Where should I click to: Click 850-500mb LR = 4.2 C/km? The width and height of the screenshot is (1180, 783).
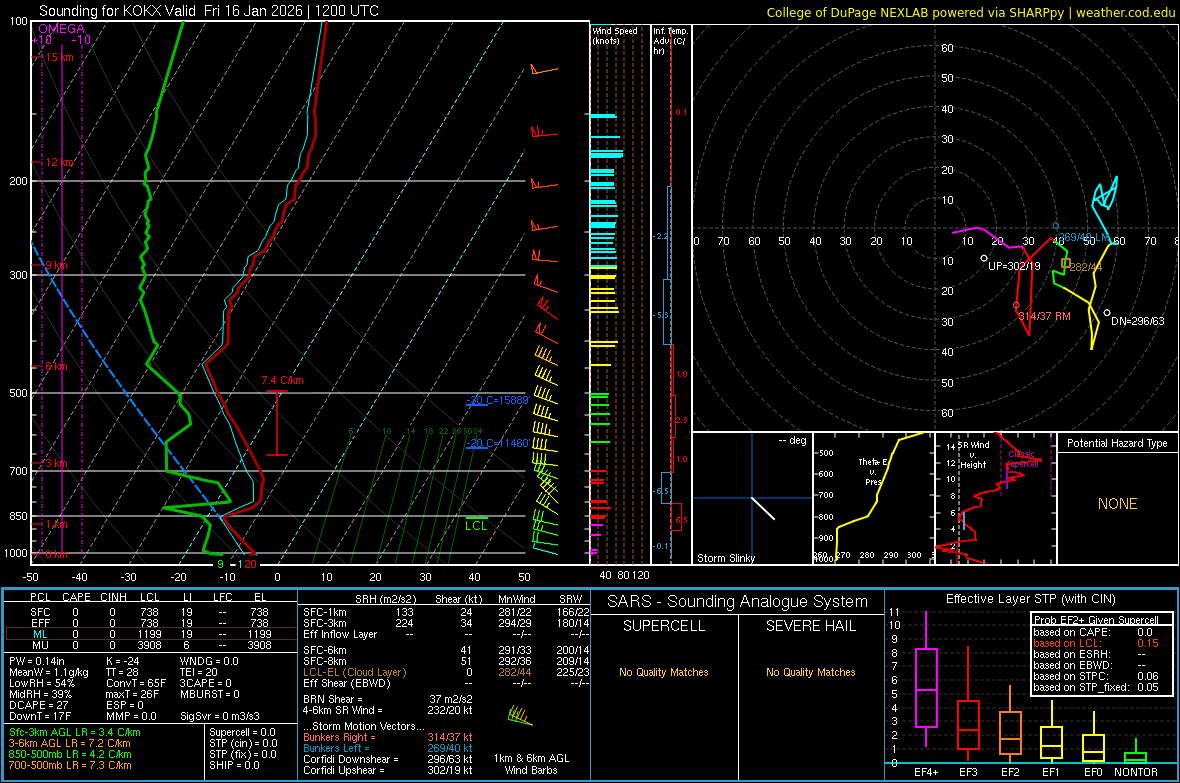pos(70,754)
